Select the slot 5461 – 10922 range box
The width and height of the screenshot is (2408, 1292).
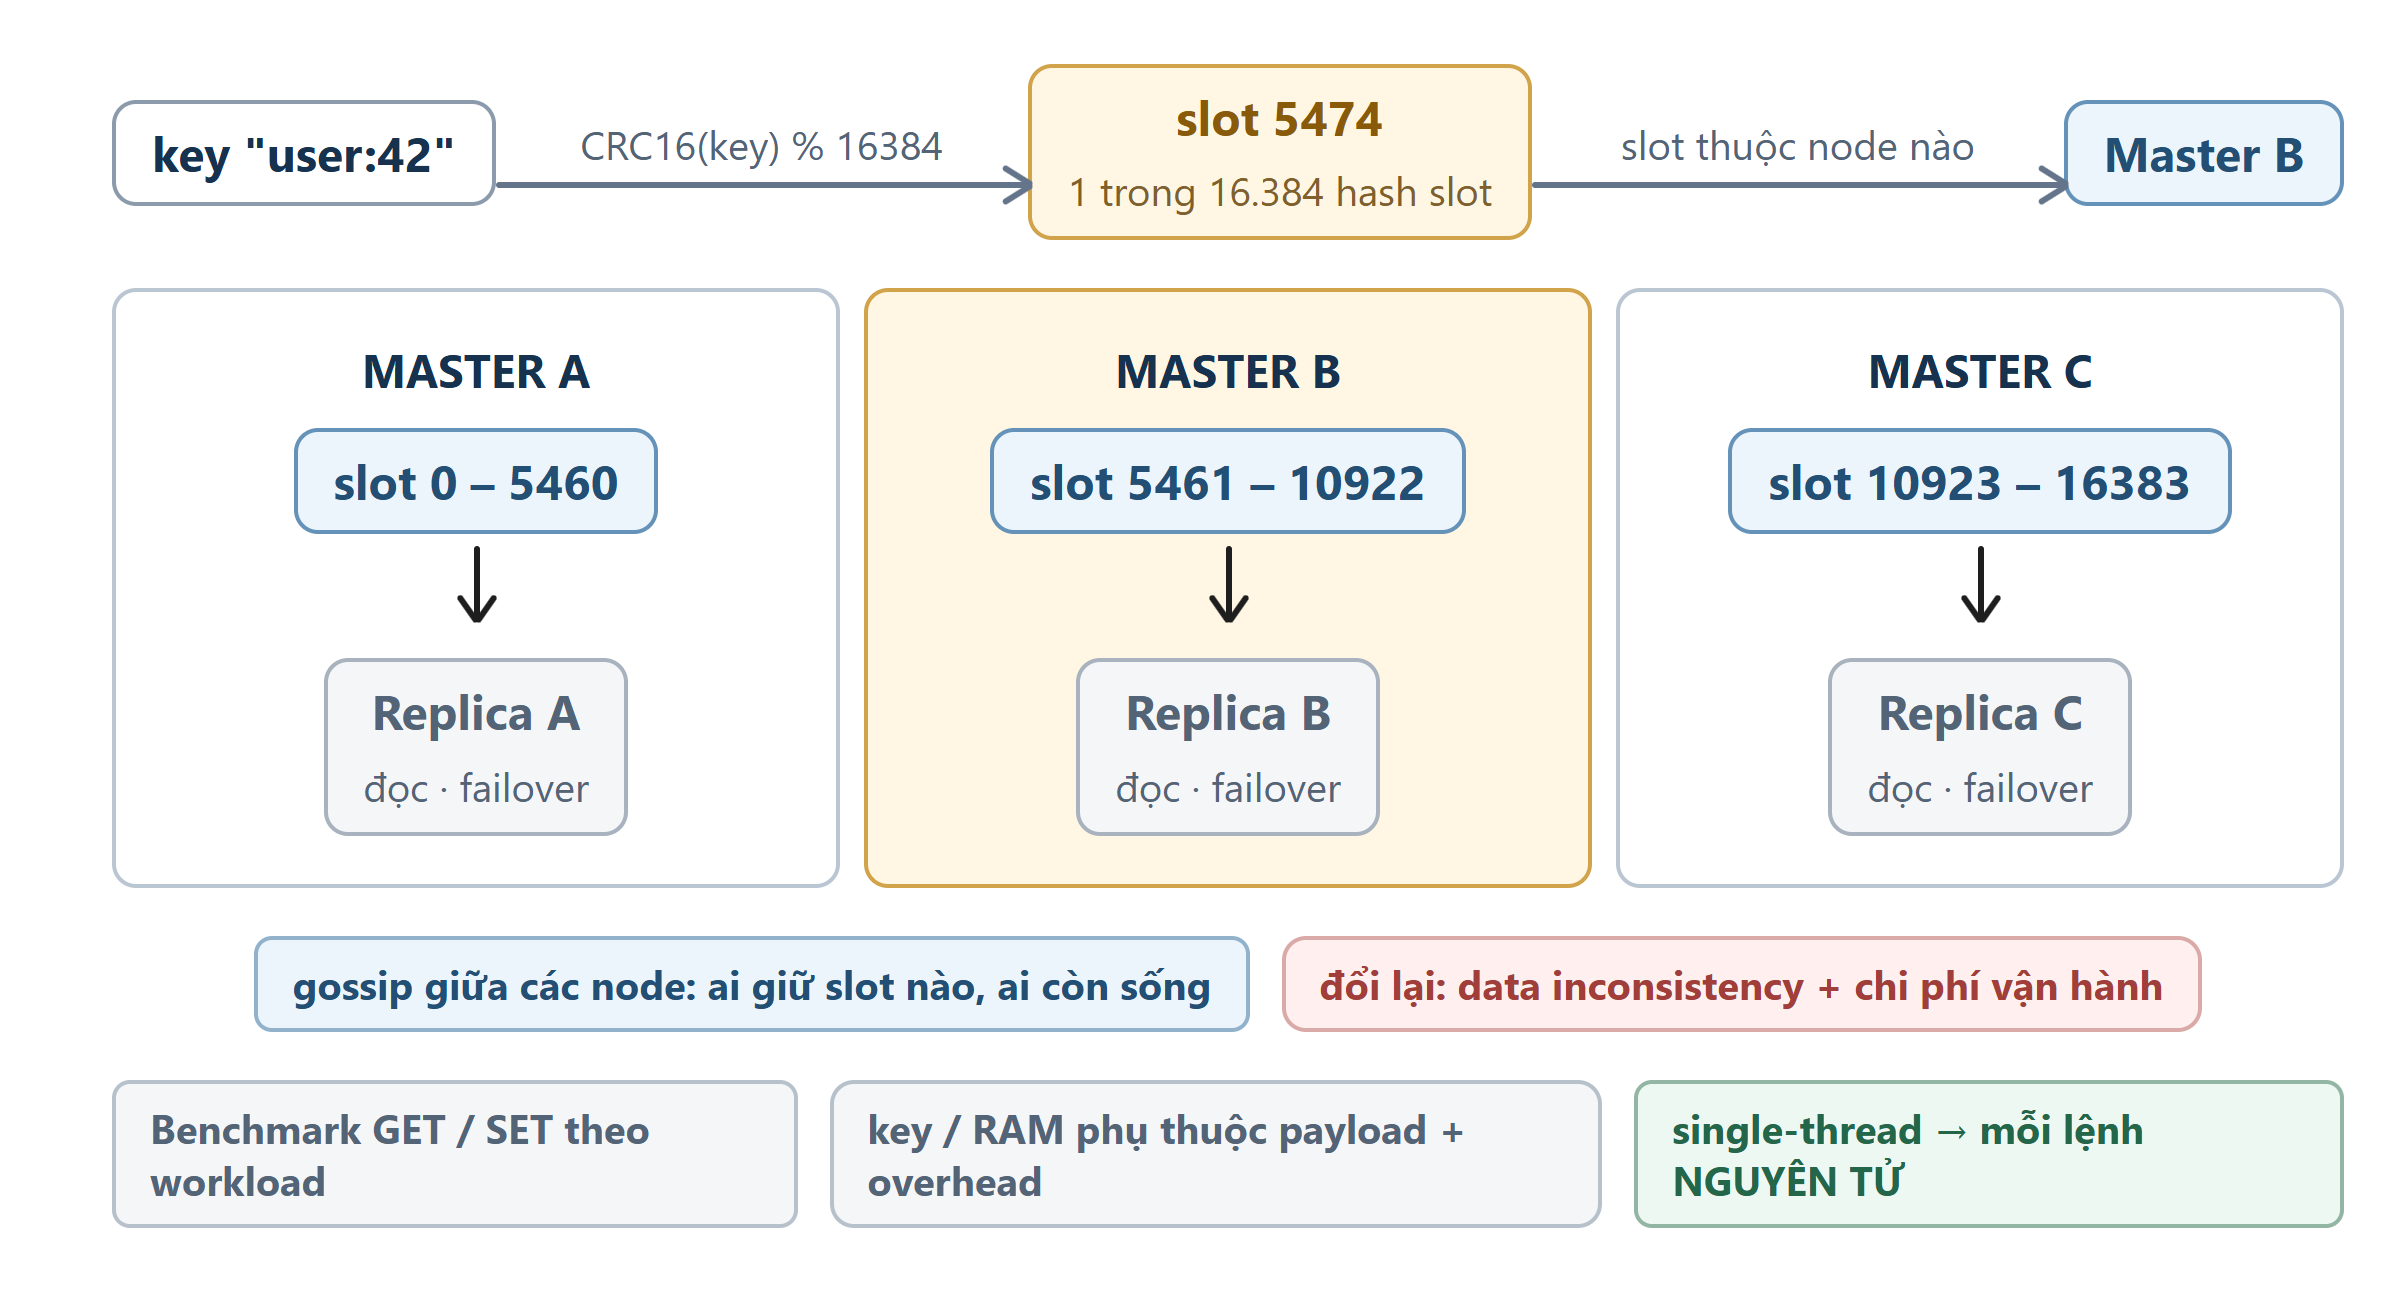tap(1228, 482)
